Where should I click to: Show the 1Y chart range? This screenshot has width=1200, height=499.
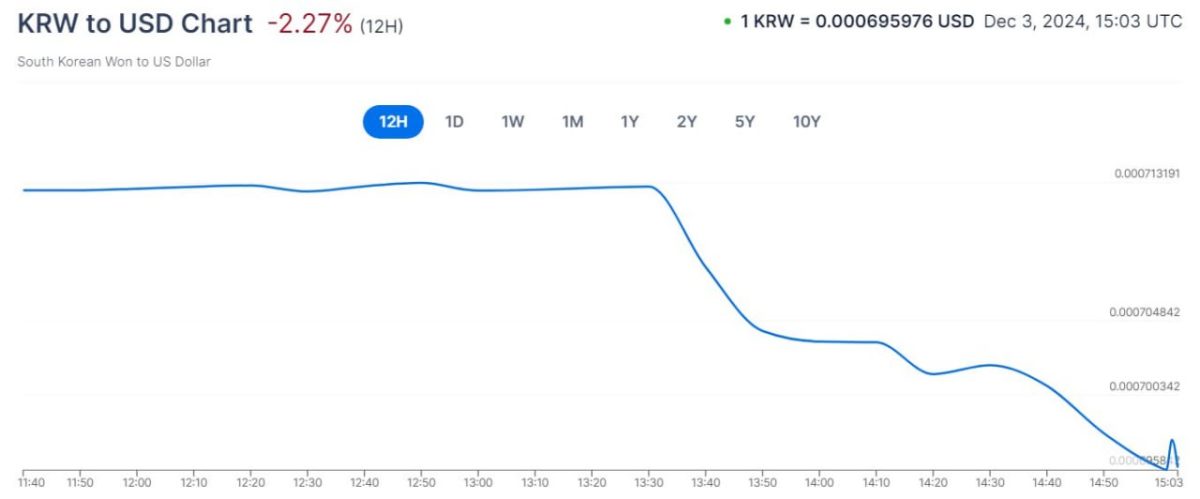629,122
